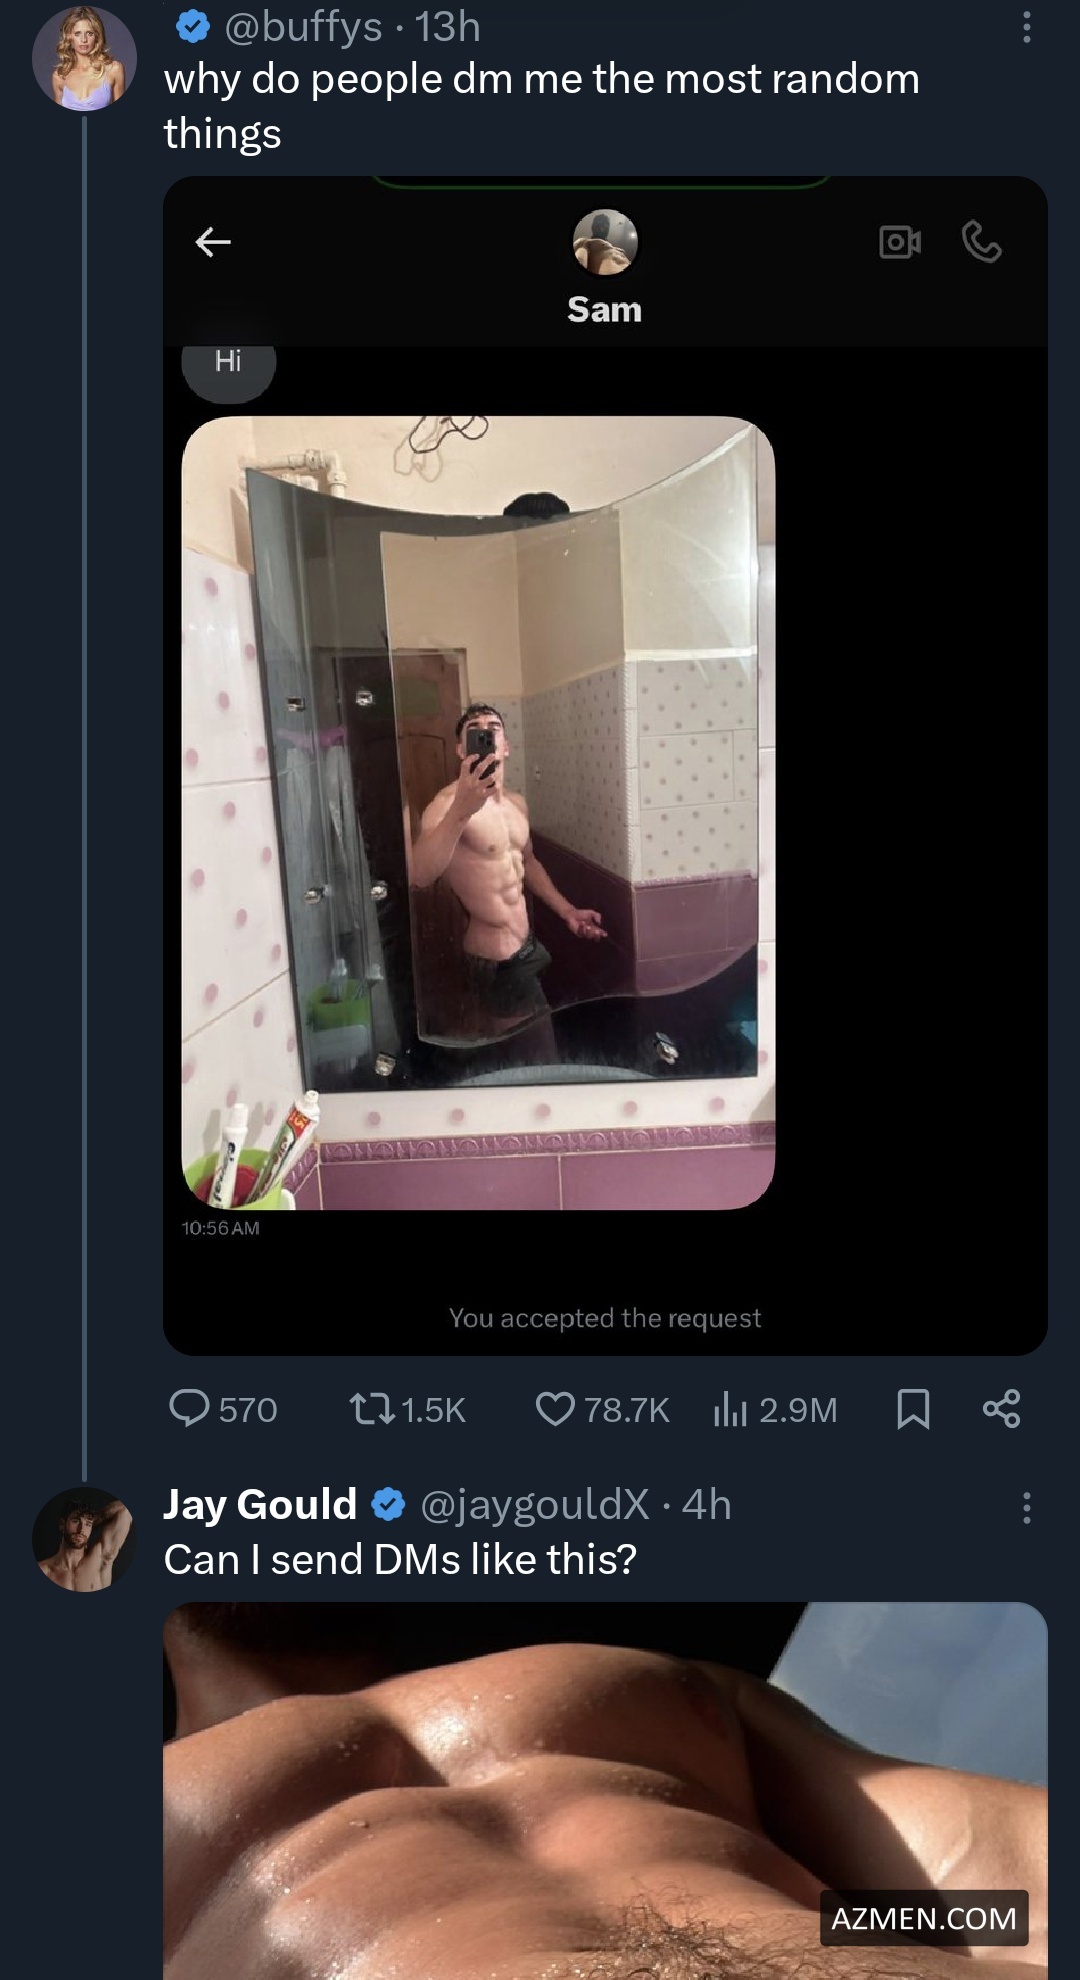Open the @jaygouldX handle link
Viewport: 1080px width, 1980px height.
pos(534,1504)
